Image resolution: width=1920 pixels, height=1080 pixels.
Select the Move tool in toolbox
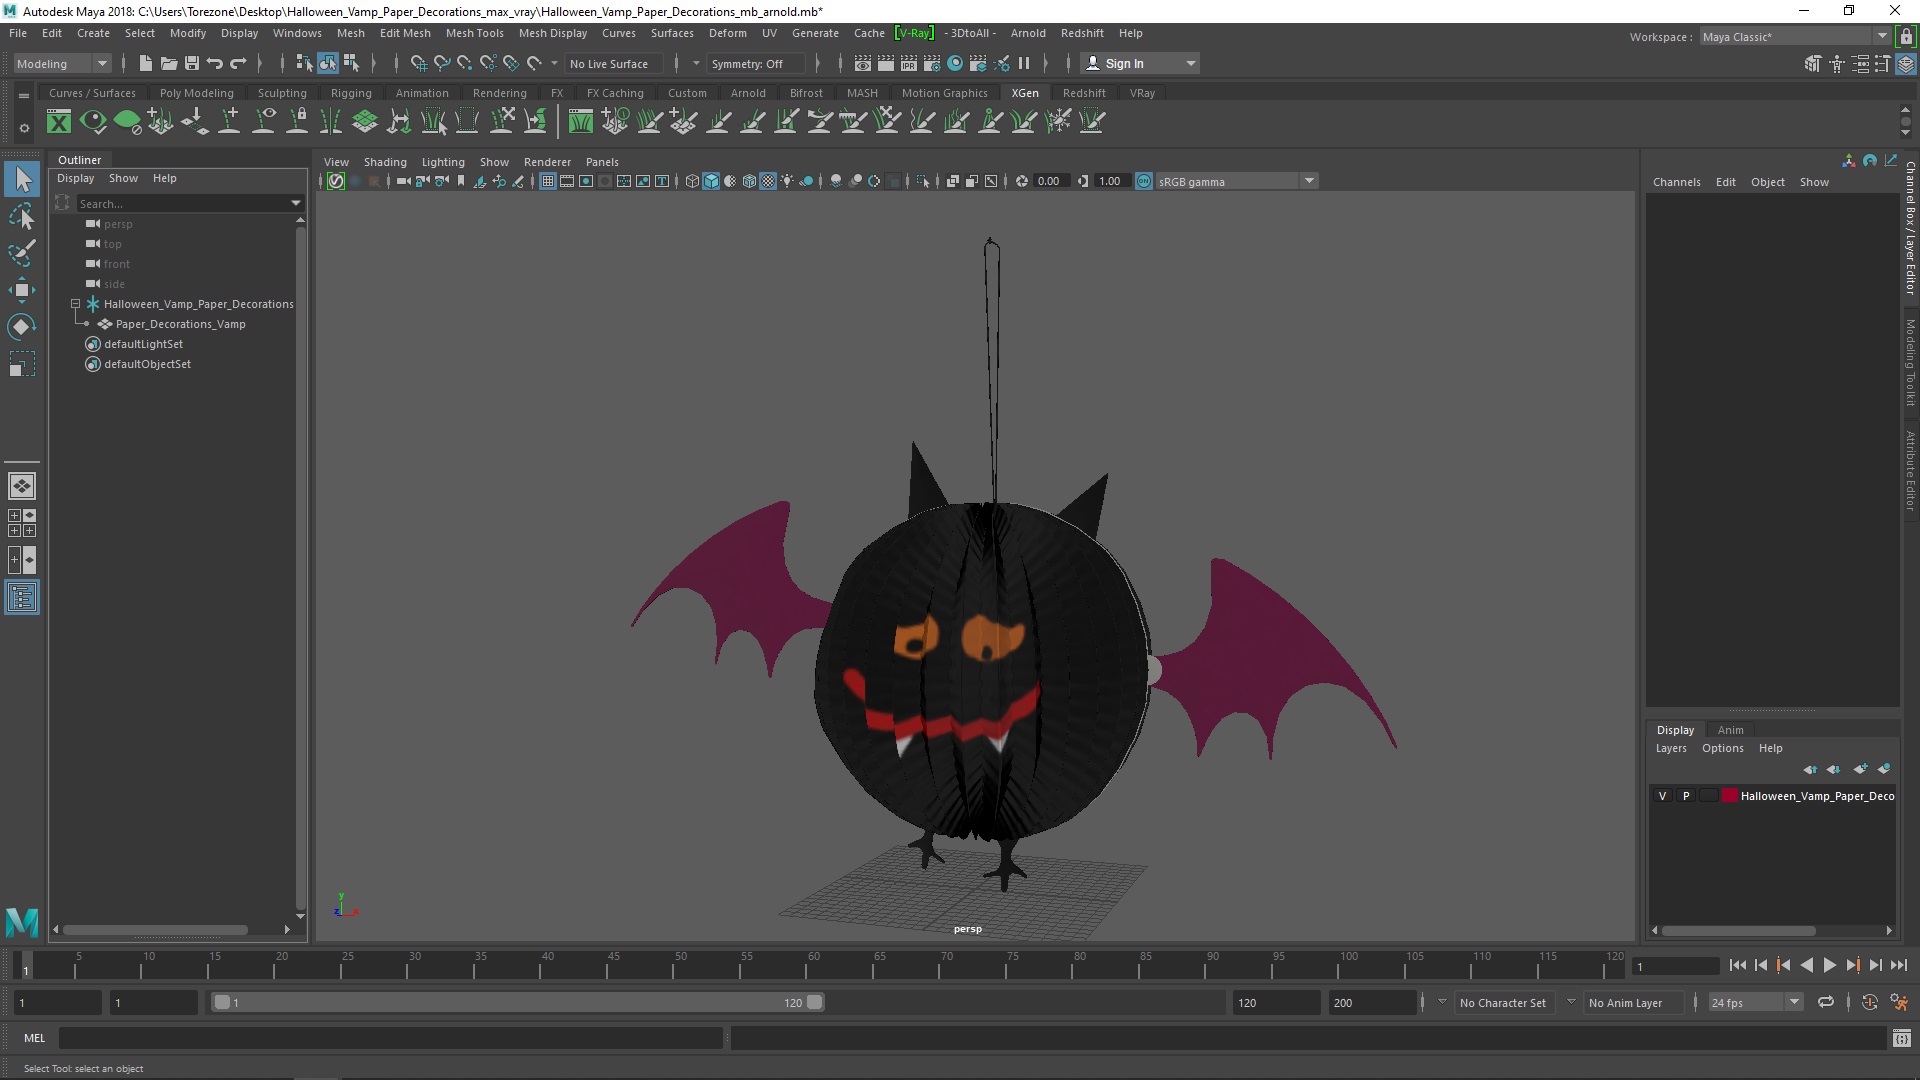click(21, 290)
